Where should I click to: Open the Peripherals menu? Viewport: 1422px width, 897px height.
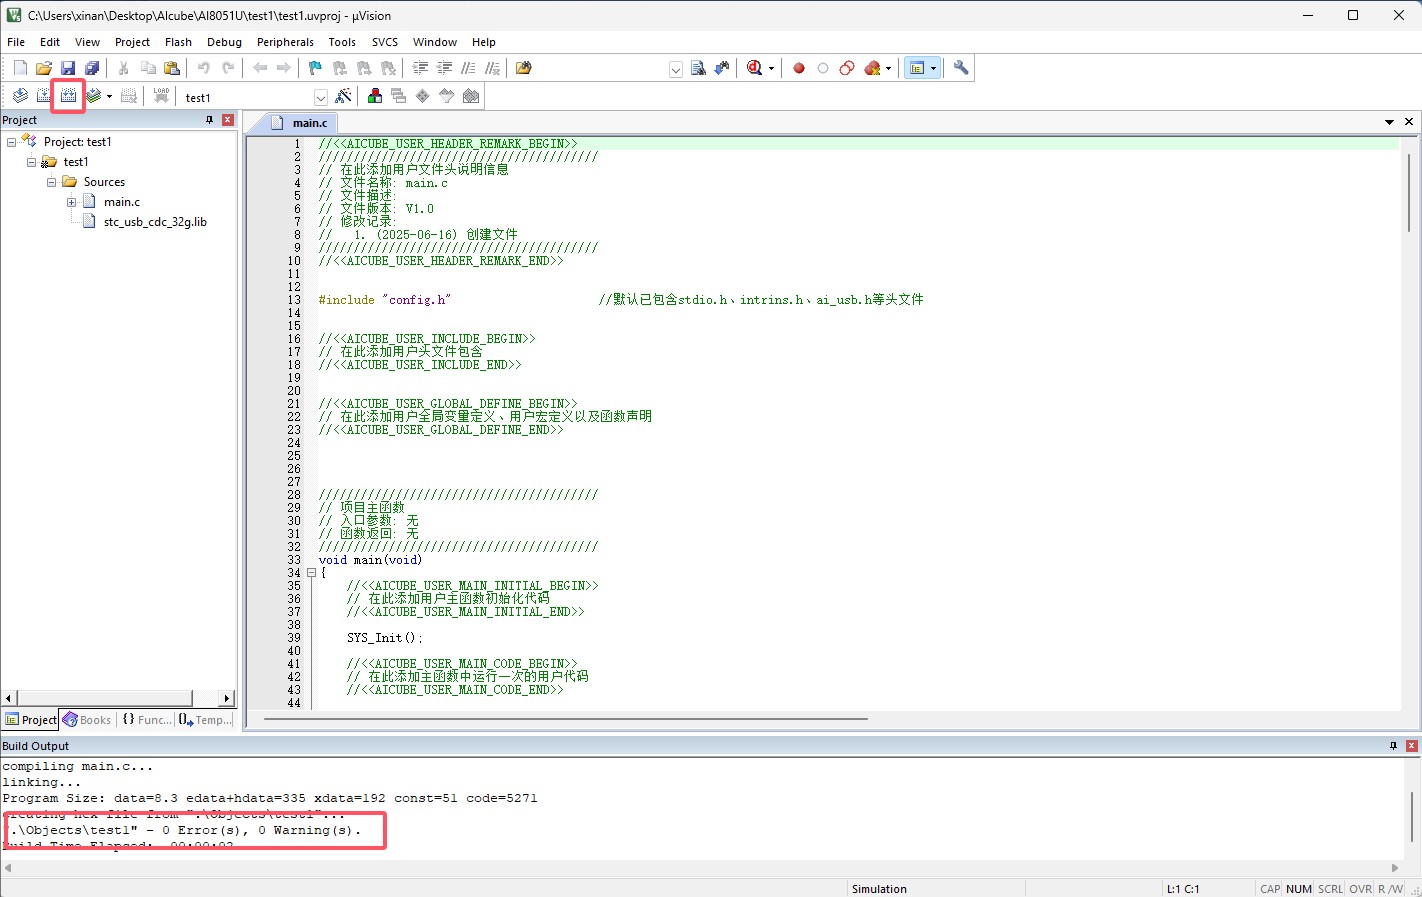[285, 42]
